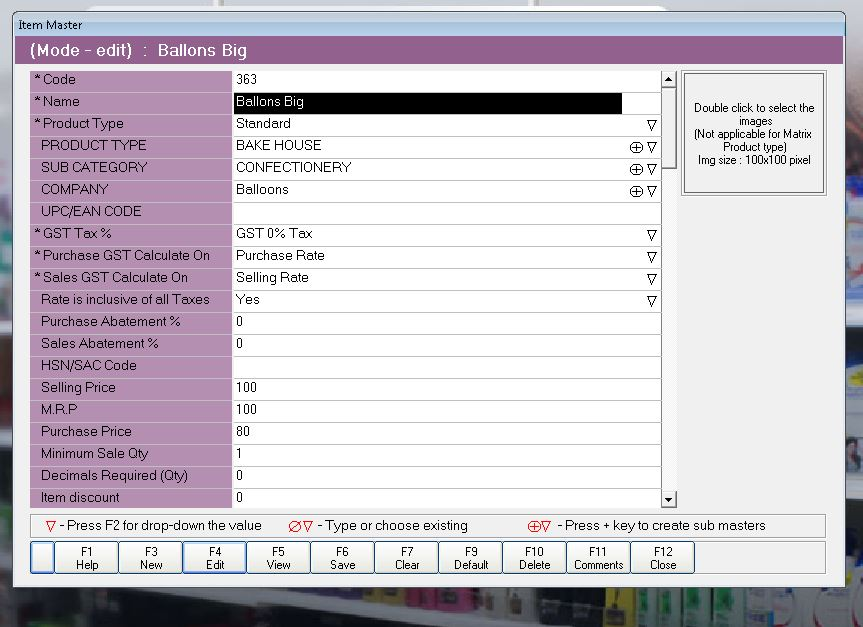The height and width of the screenshot is (627, 863).
Task: Click the Decimals Required (Qty) field
Action: coord(446,477)
